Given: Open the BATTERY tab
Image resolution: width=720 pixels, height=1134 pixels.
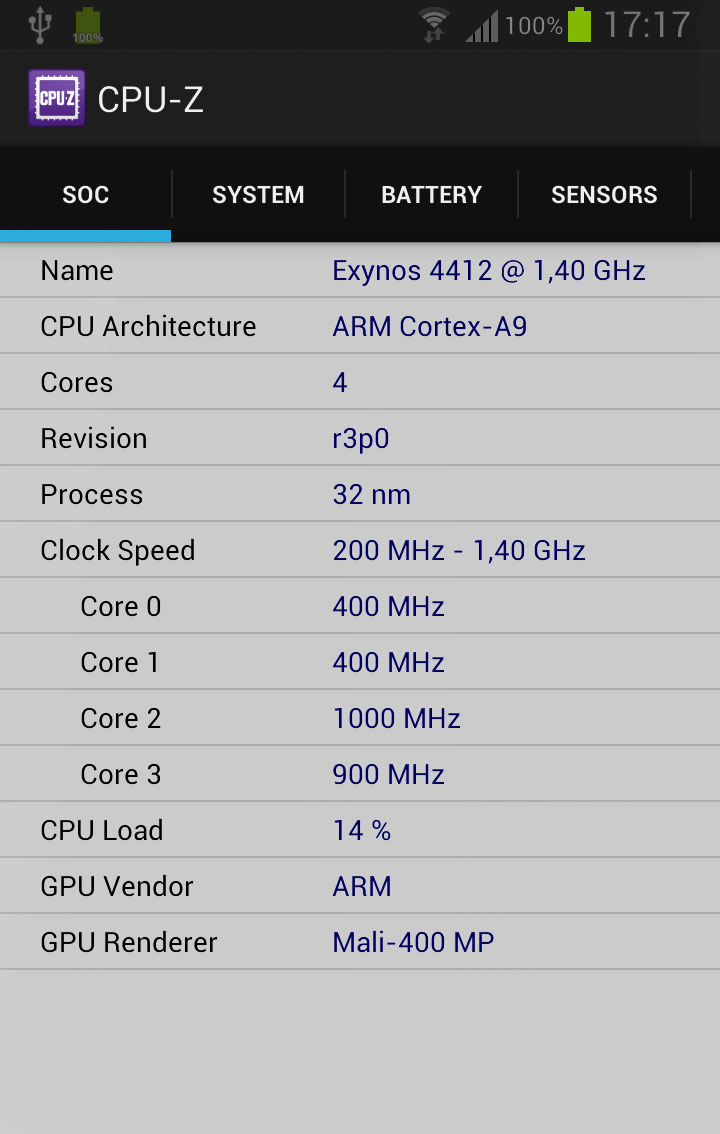Looking at the screenshot, I should [431, 195].
